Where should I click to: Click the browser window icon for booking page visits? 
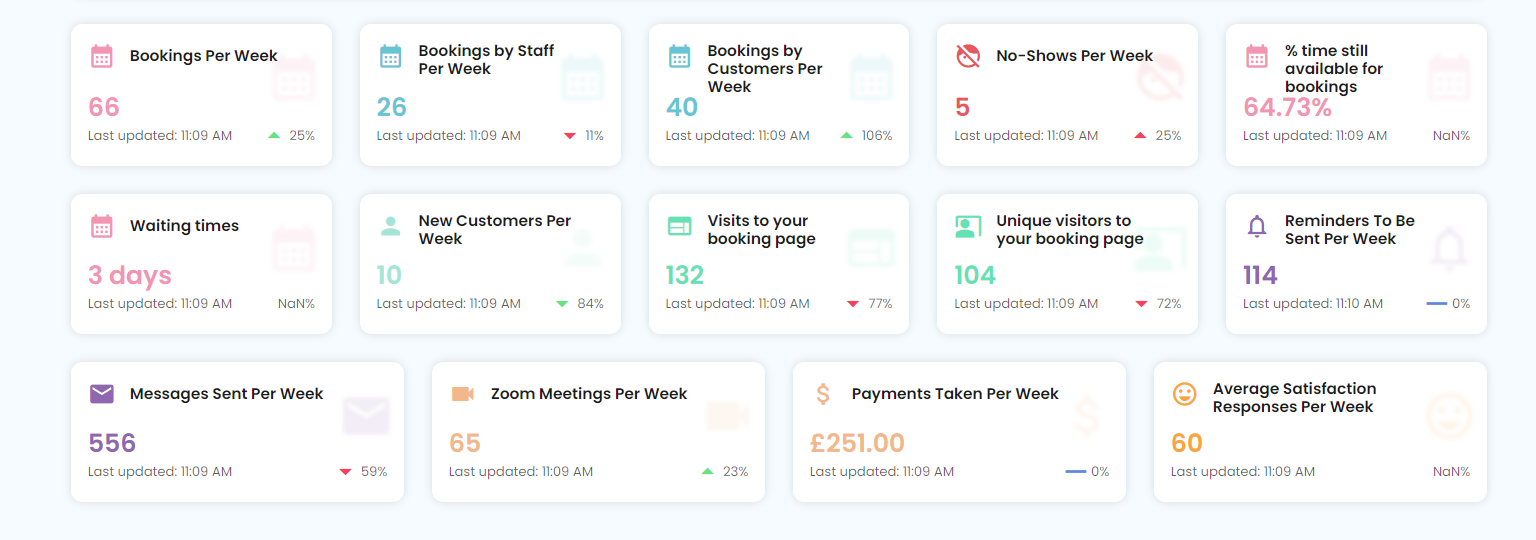pyautogui.click(x=679, y=226)
